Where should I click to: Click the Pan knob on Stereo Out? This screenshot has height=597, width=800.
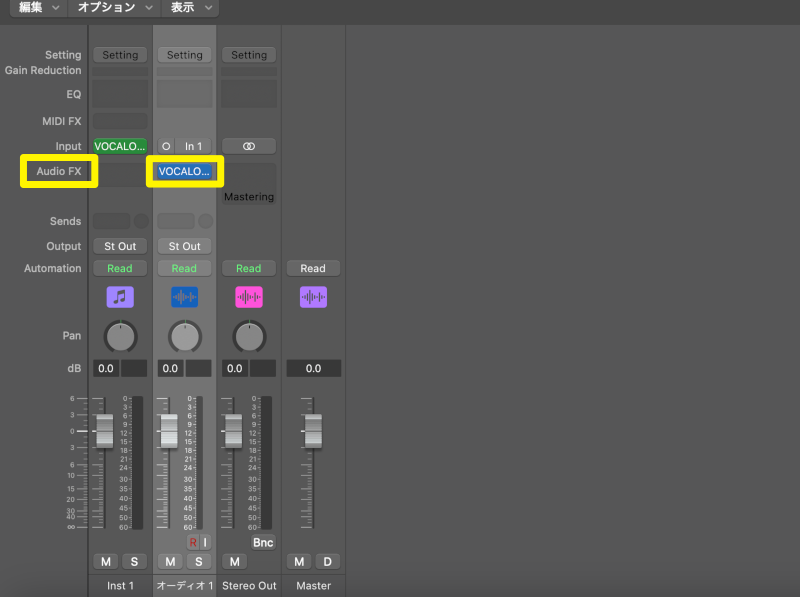pyautogui.click(x=249, y=337)
